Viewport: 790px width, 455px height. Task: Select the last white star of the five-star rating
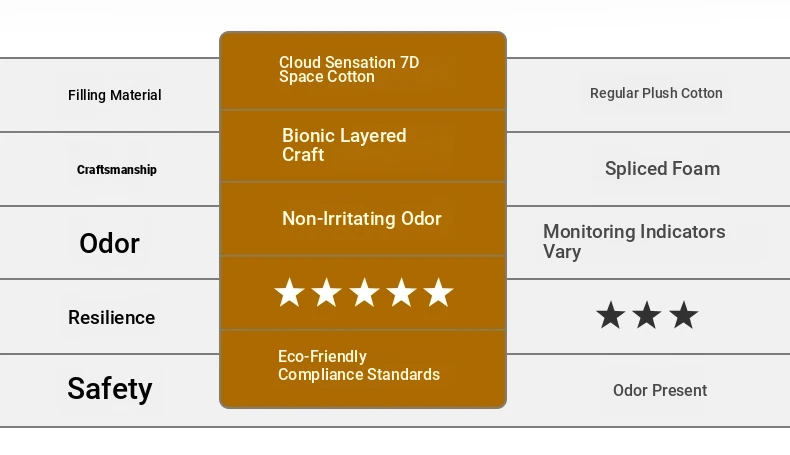coord(438,293)
